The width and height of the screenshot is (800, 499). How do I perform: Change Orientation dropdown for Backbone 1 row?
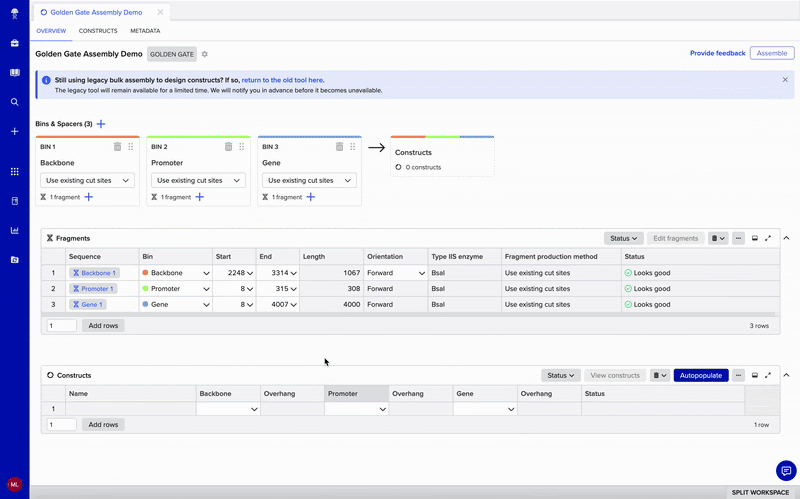395,273
